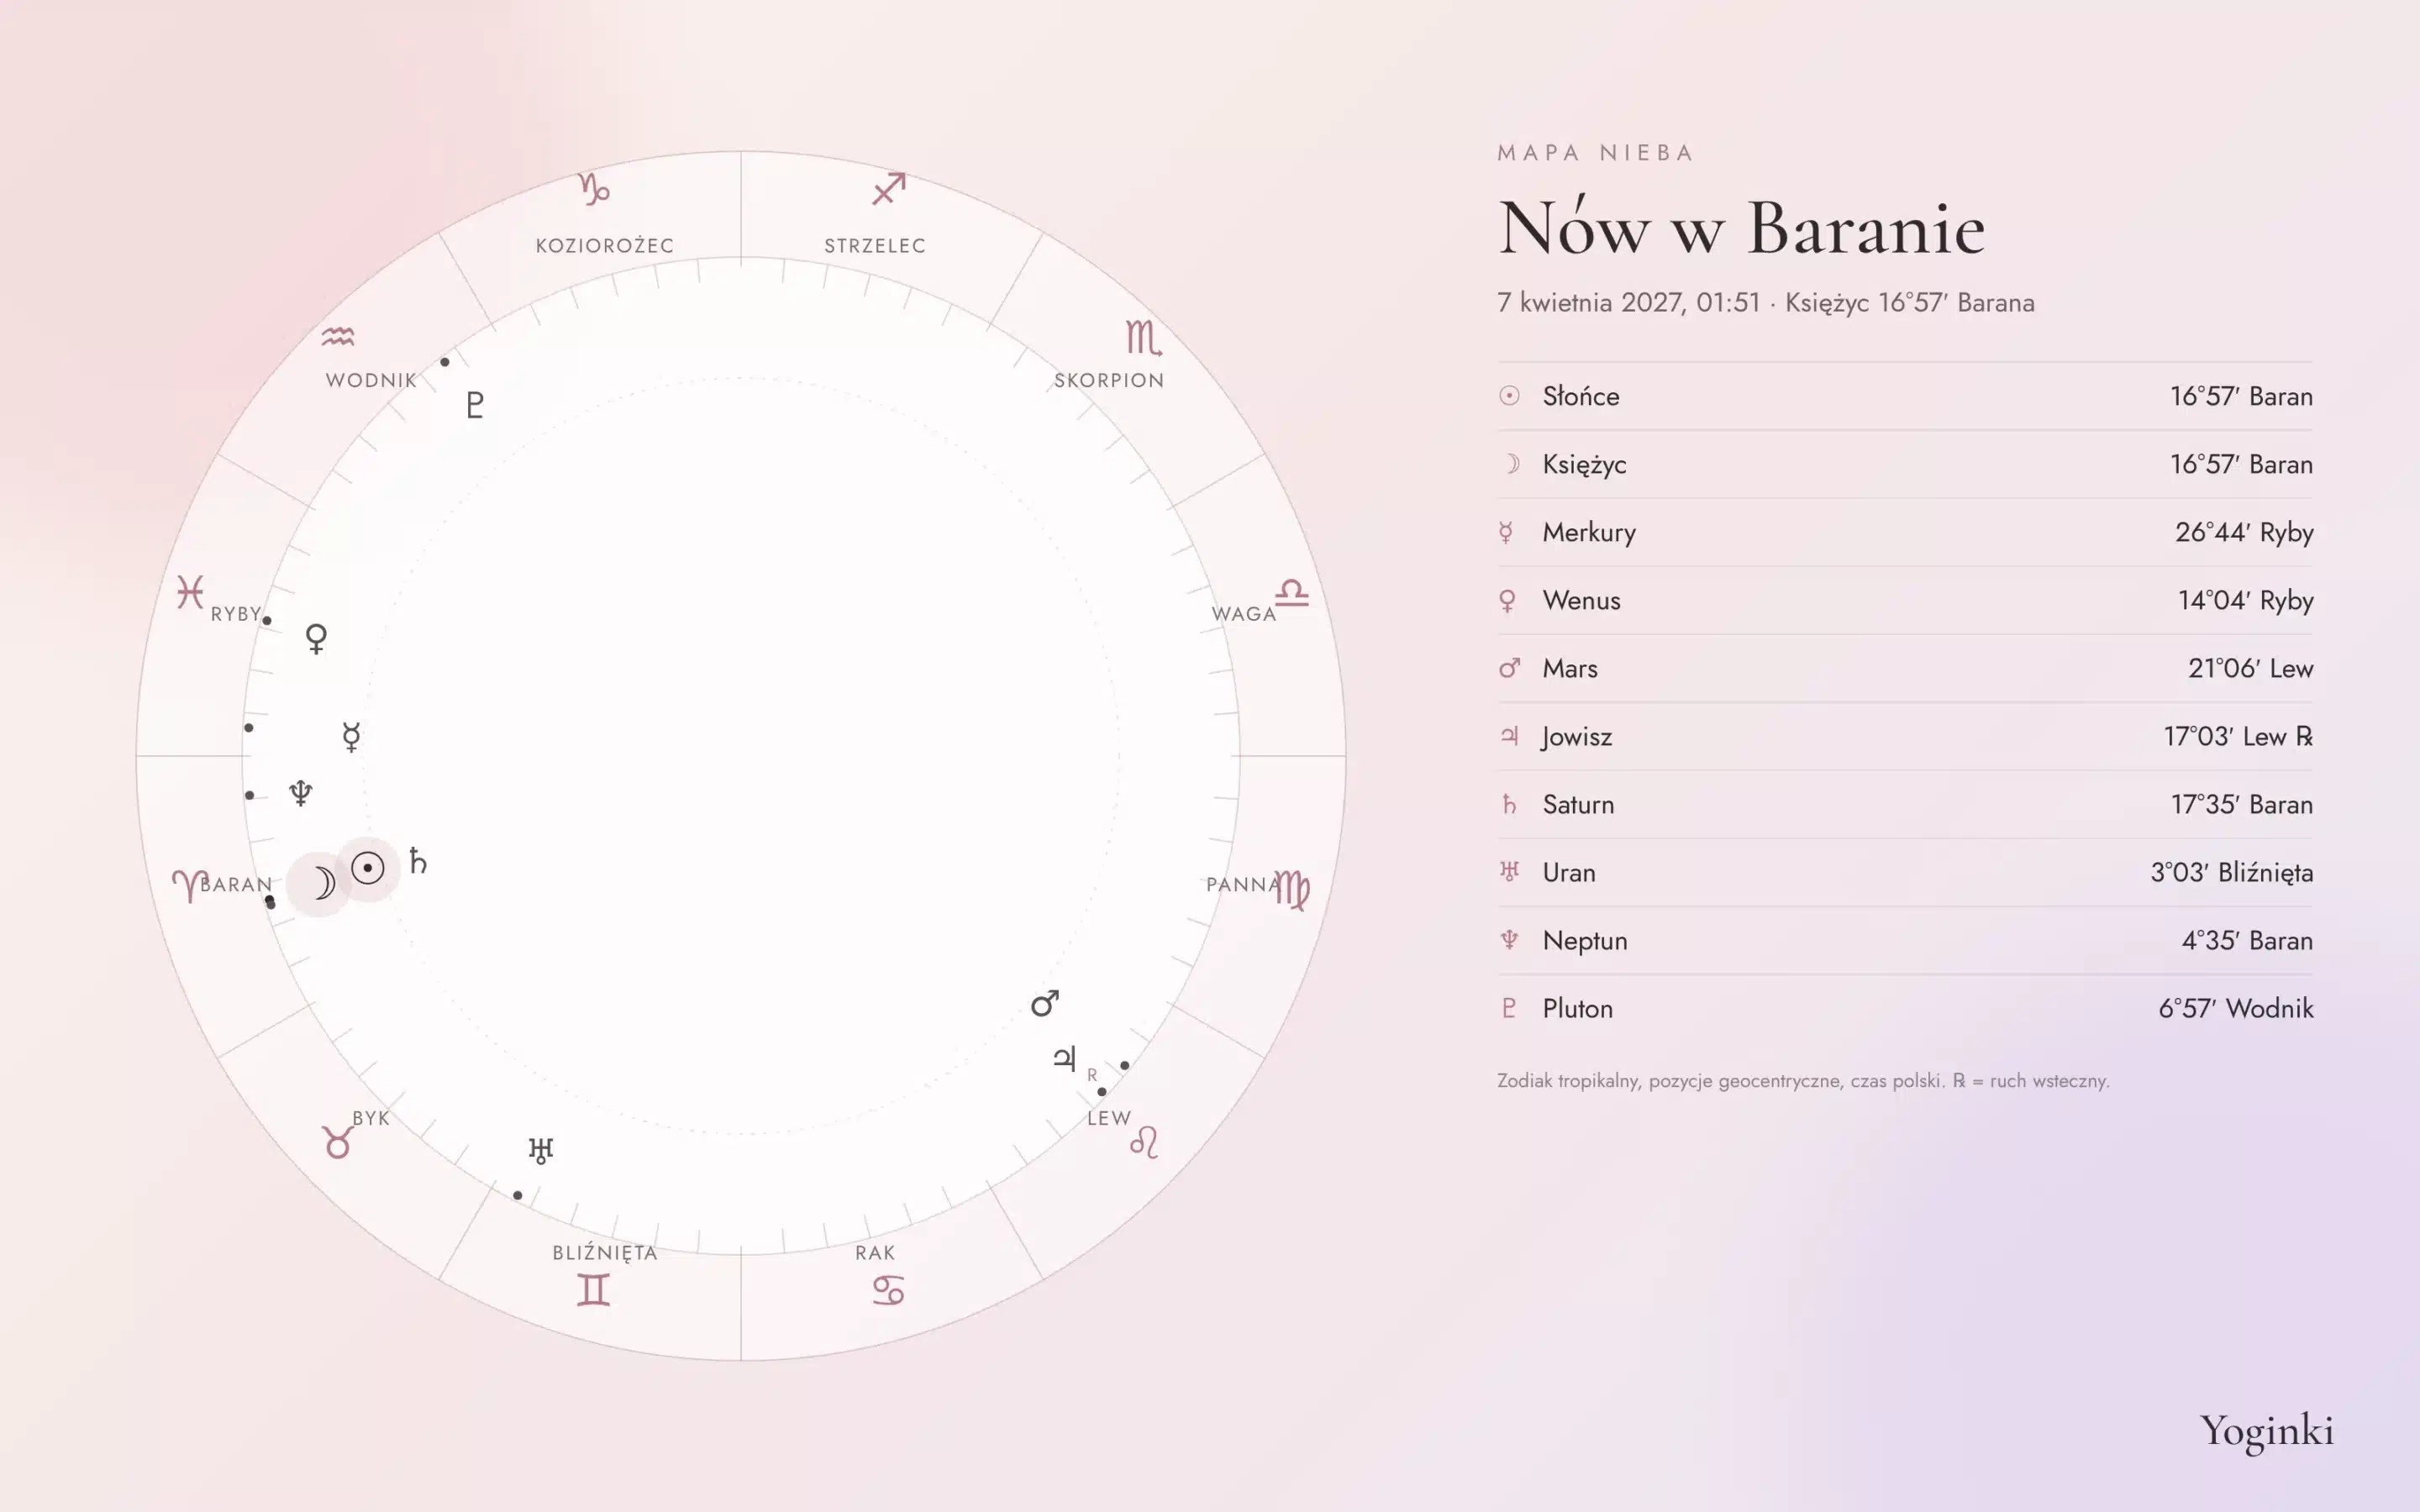Click the Mars symbol in the chart wheel
The height and width of the screenshot is (1512, 2420).
tap(1044, 1004)
